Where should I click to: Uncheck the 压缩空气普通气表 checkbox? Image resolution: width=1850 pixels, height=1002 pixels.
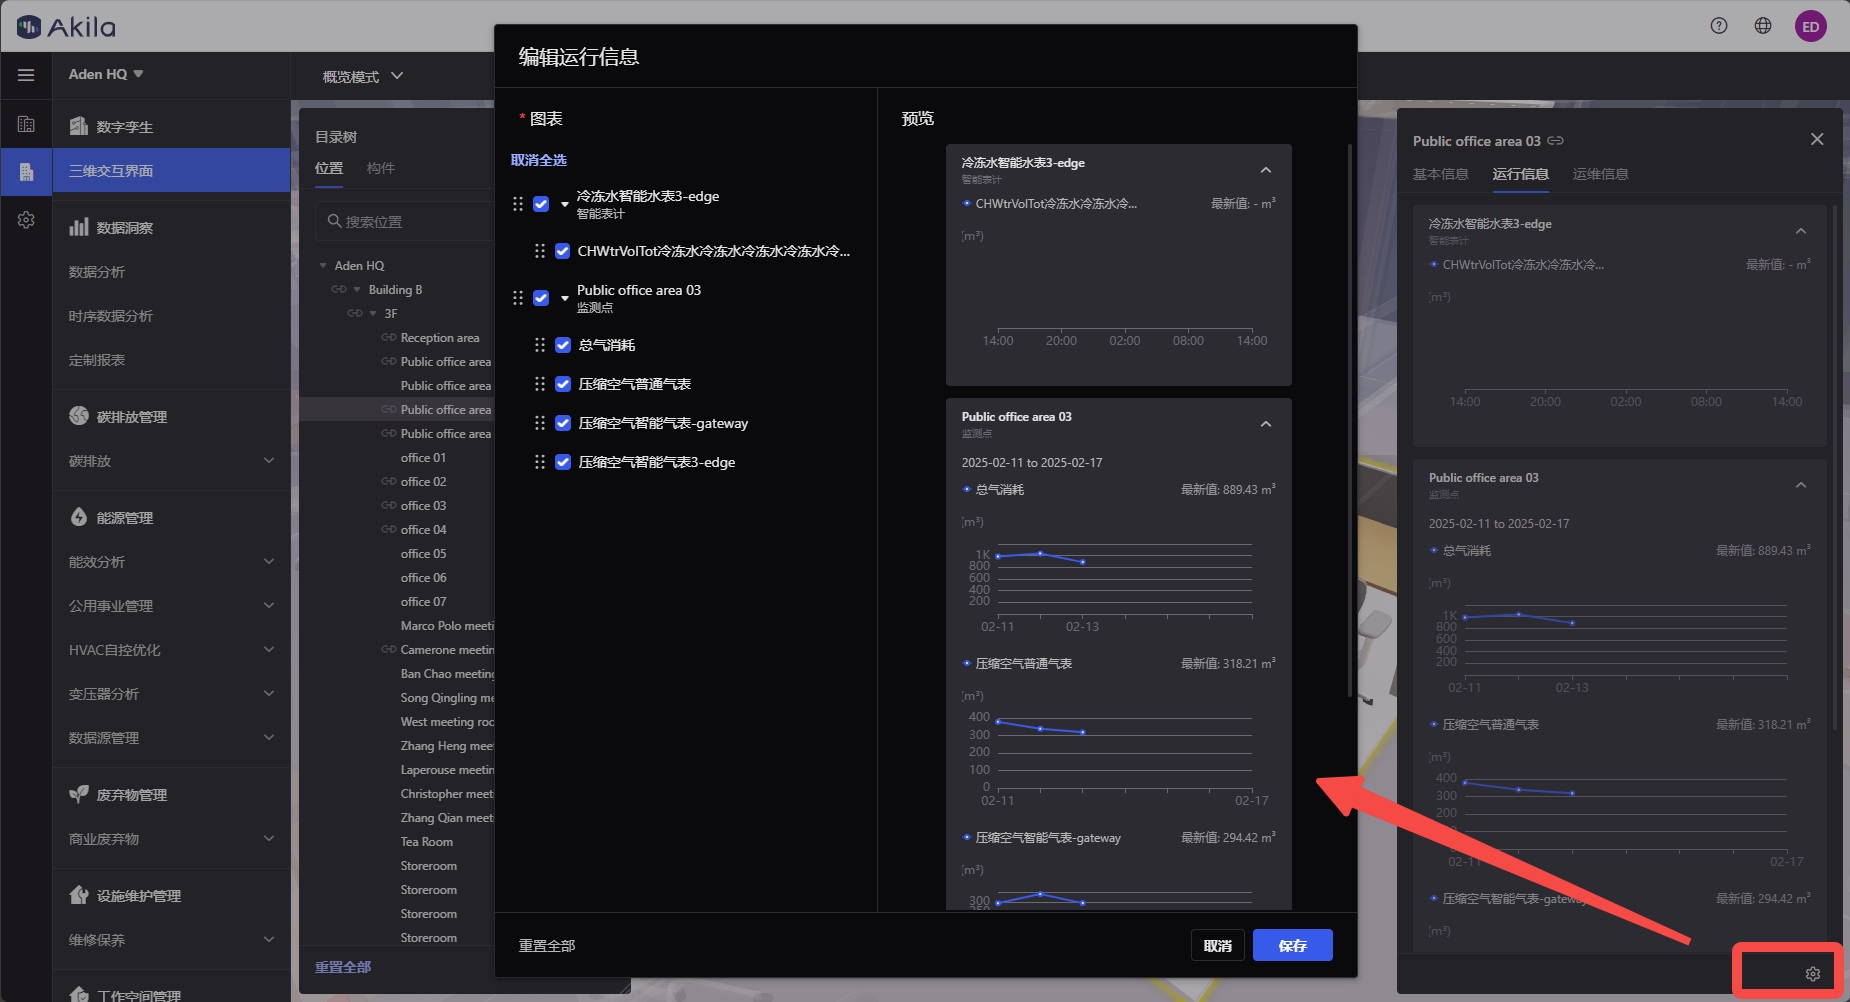tap(563, 384)
